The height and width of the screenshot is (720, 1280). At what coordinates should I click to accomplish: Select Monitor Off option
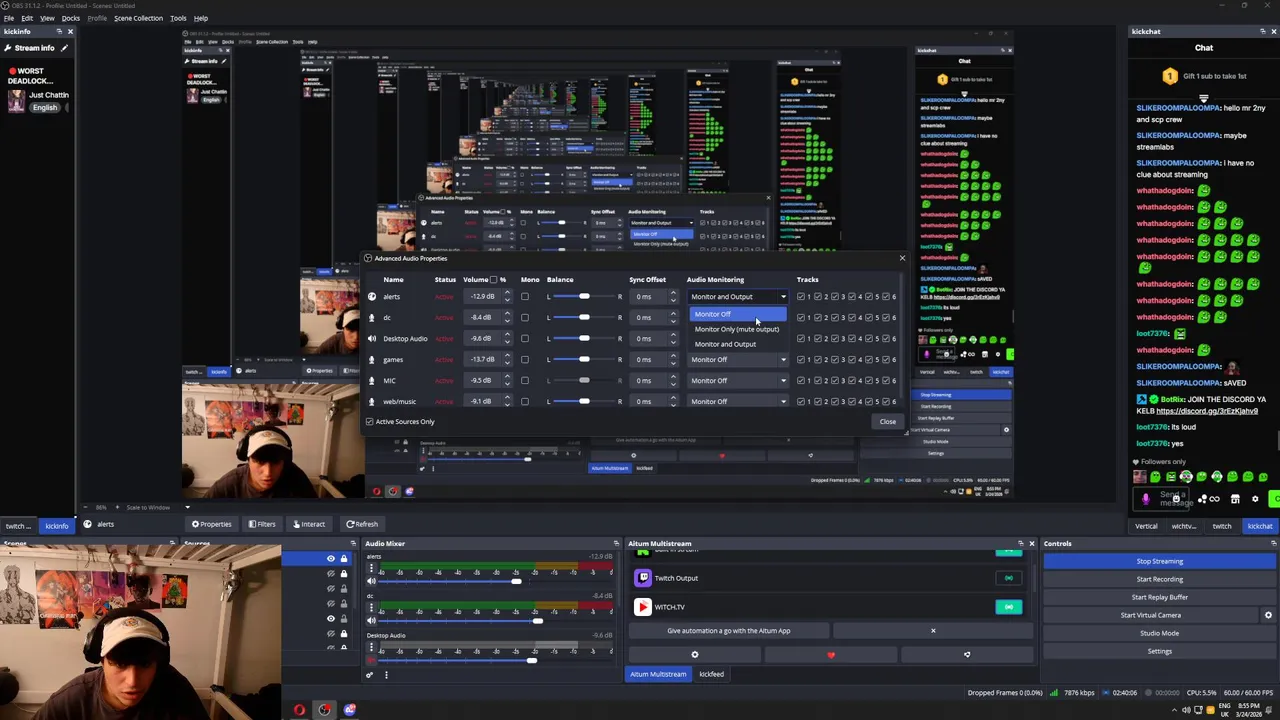739,314
